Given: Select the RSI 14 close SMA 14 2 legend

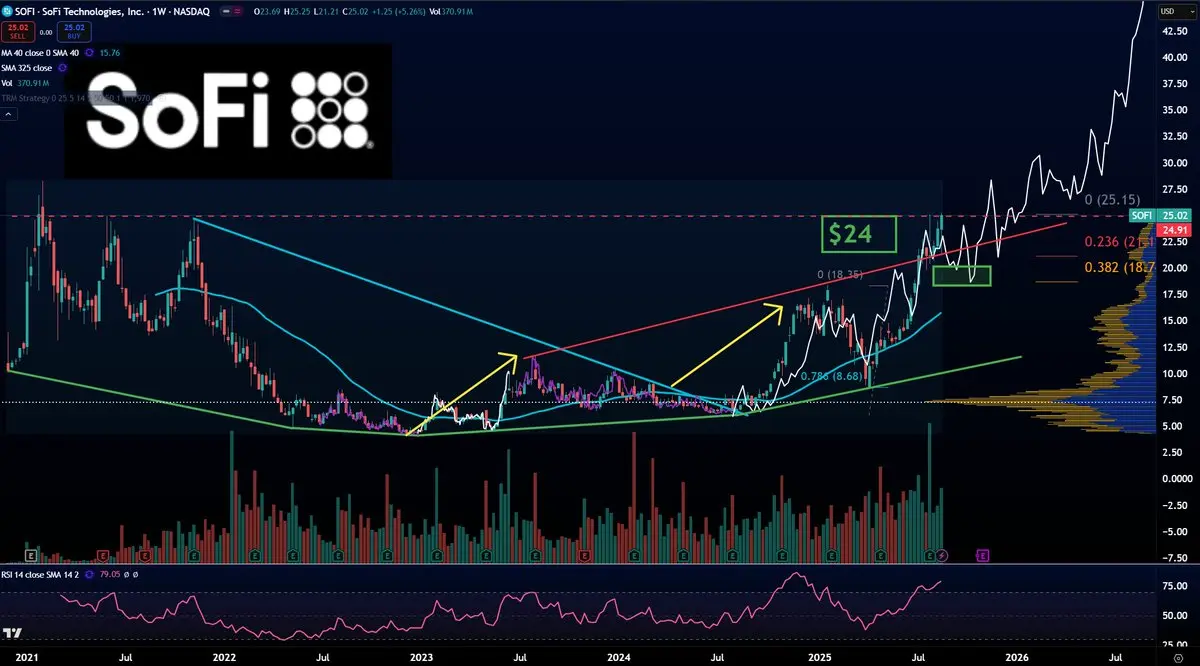Looking at the screenshot, I should pos(40,574).
